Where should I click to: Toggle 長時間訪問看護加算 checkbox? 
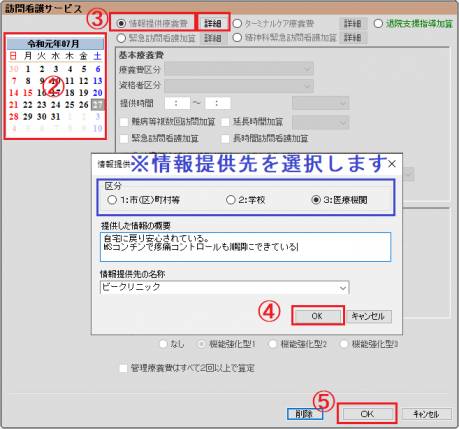[225, 138]
